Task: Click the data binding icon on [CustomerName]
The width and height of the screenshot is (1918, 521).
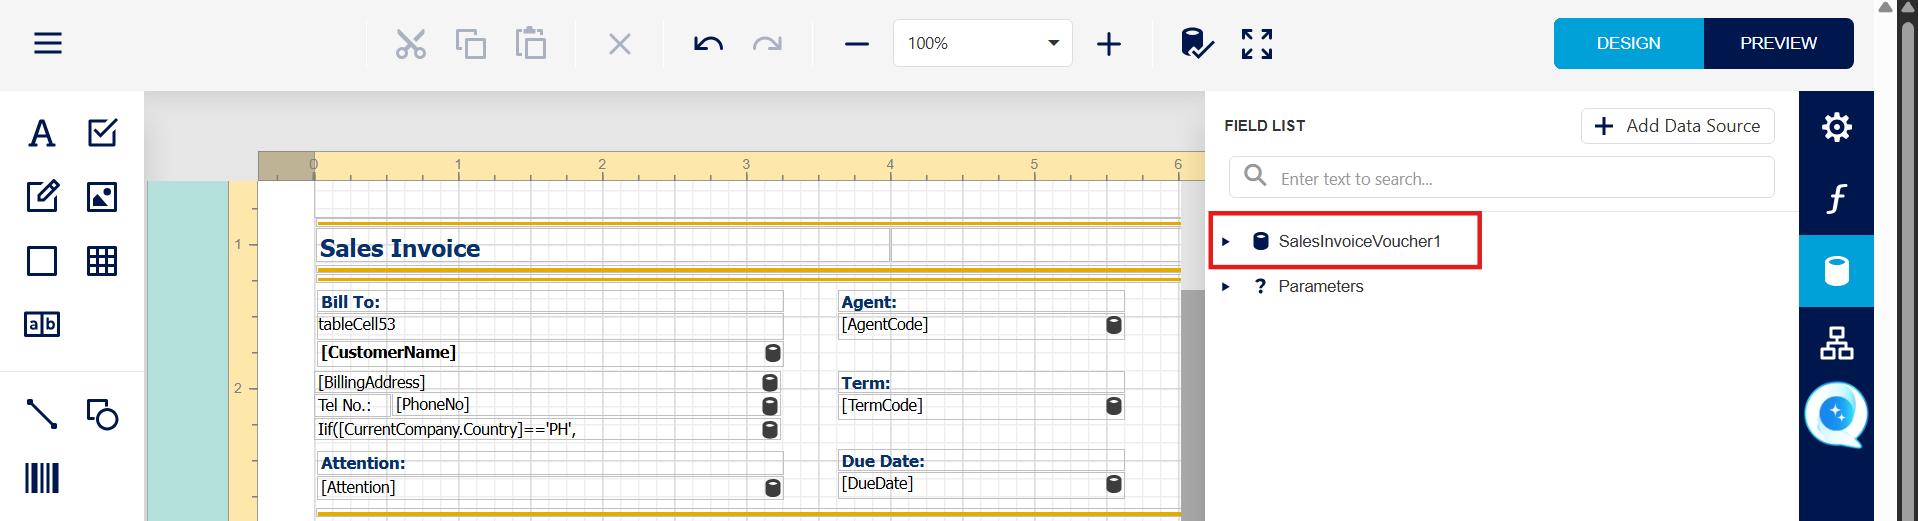Action: point(773,352)
